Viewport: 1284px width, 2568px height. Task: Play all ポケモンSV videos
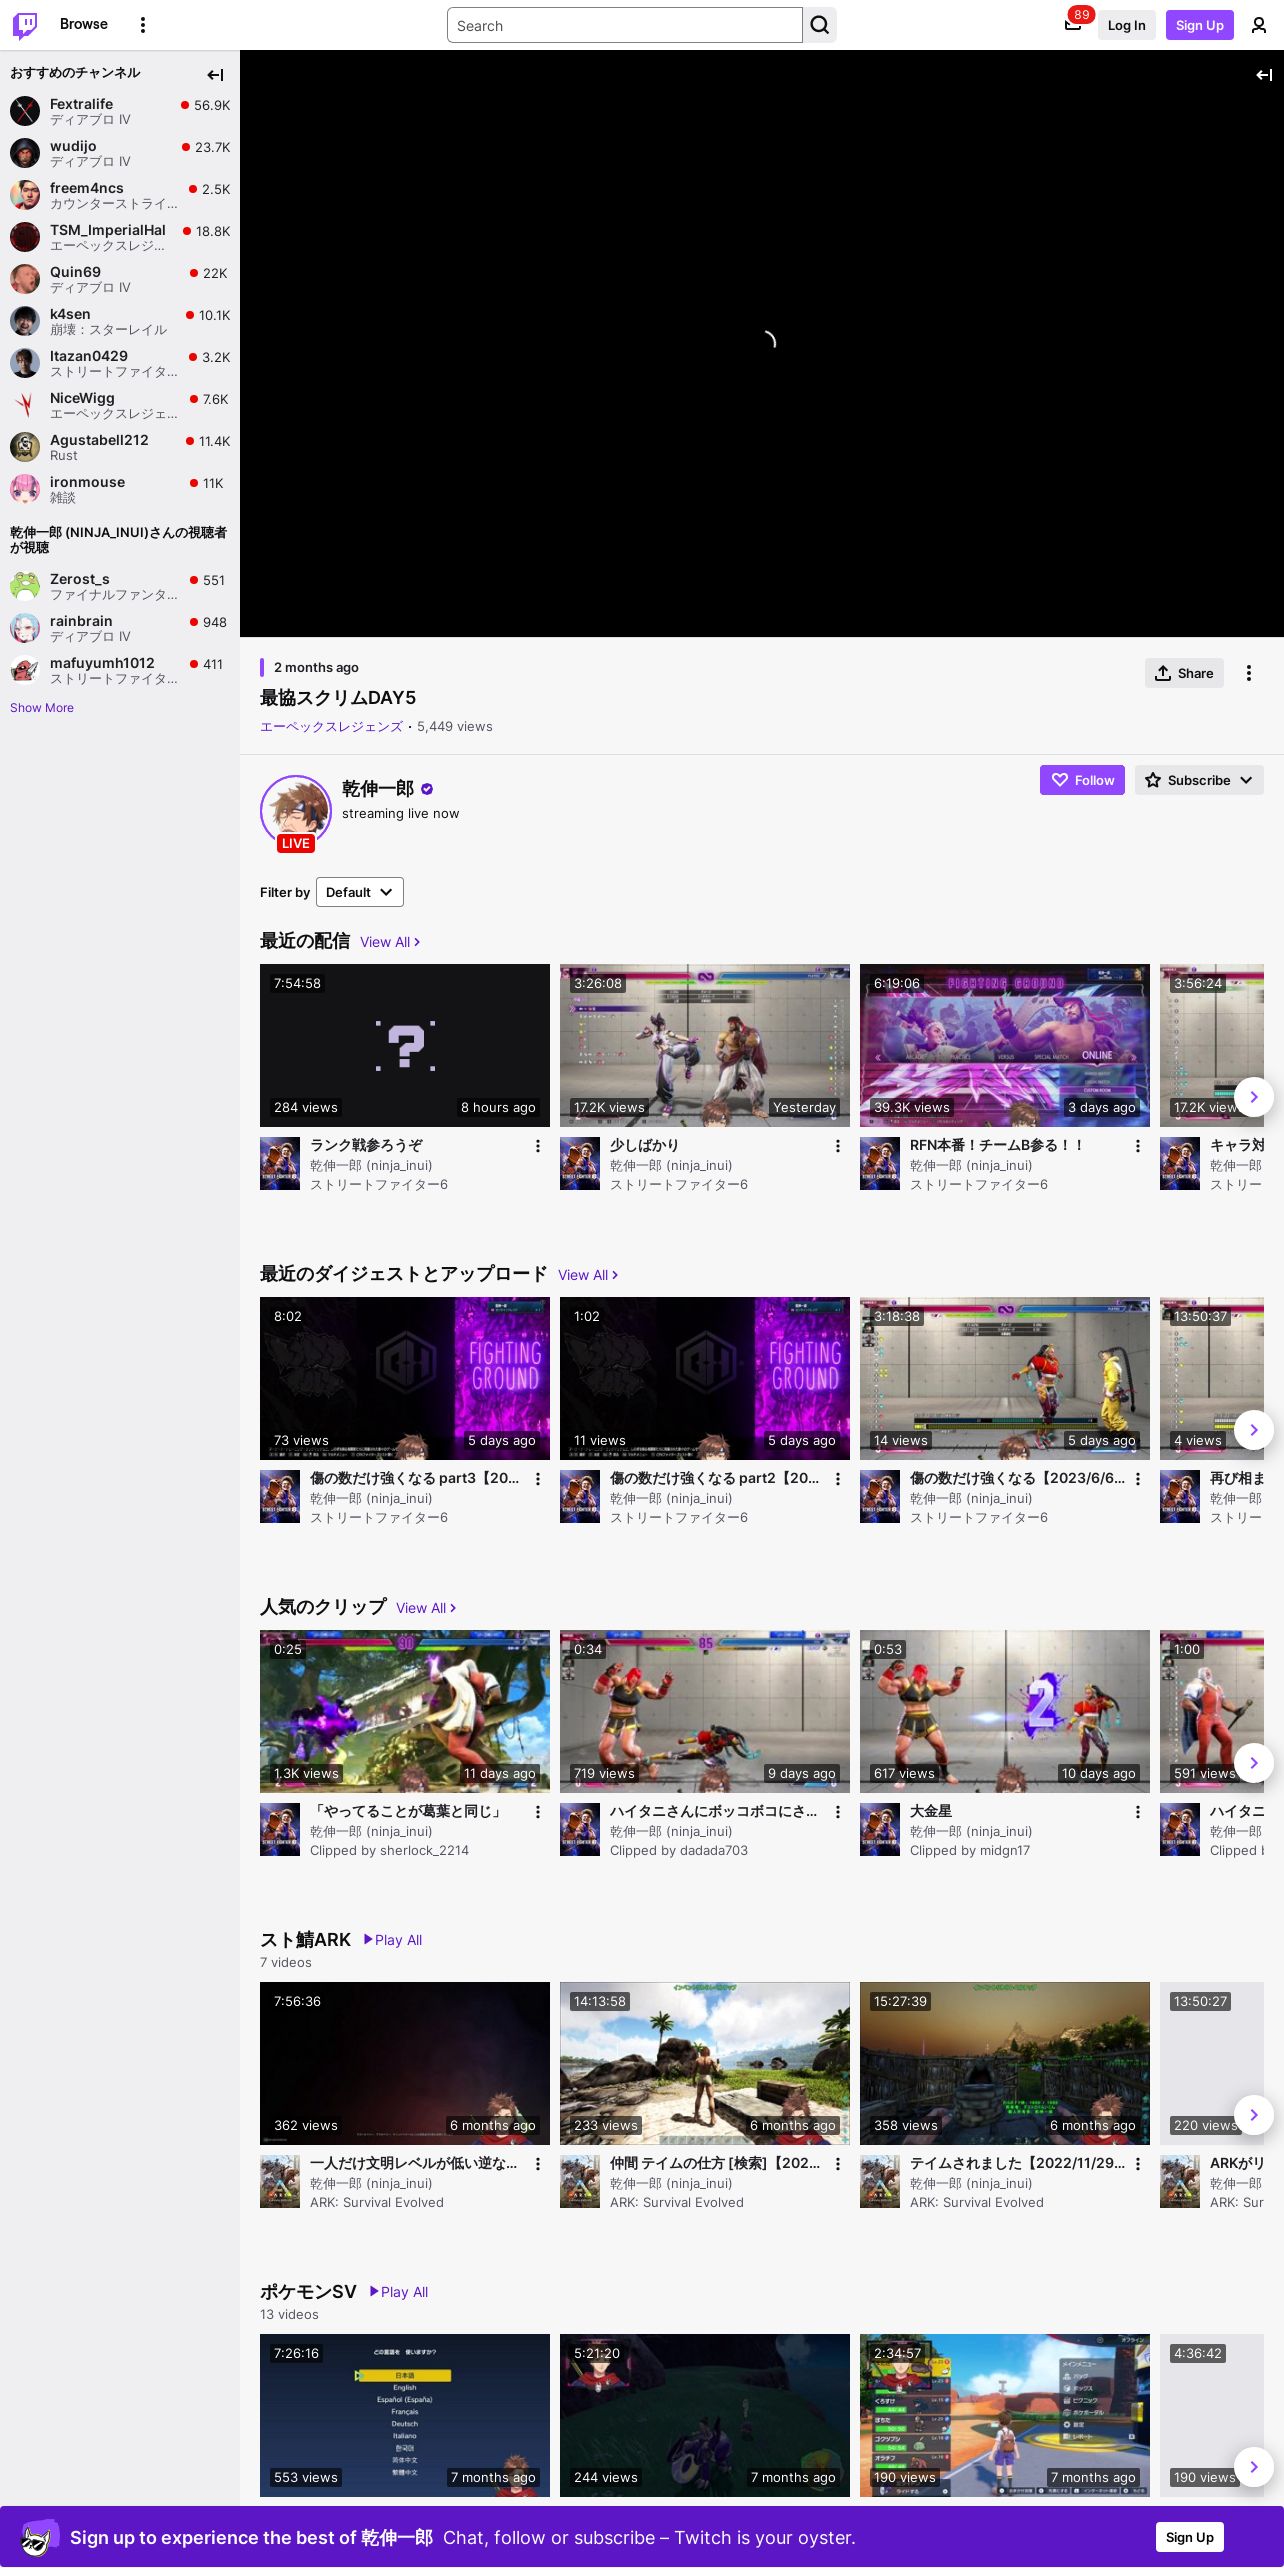399,2292
